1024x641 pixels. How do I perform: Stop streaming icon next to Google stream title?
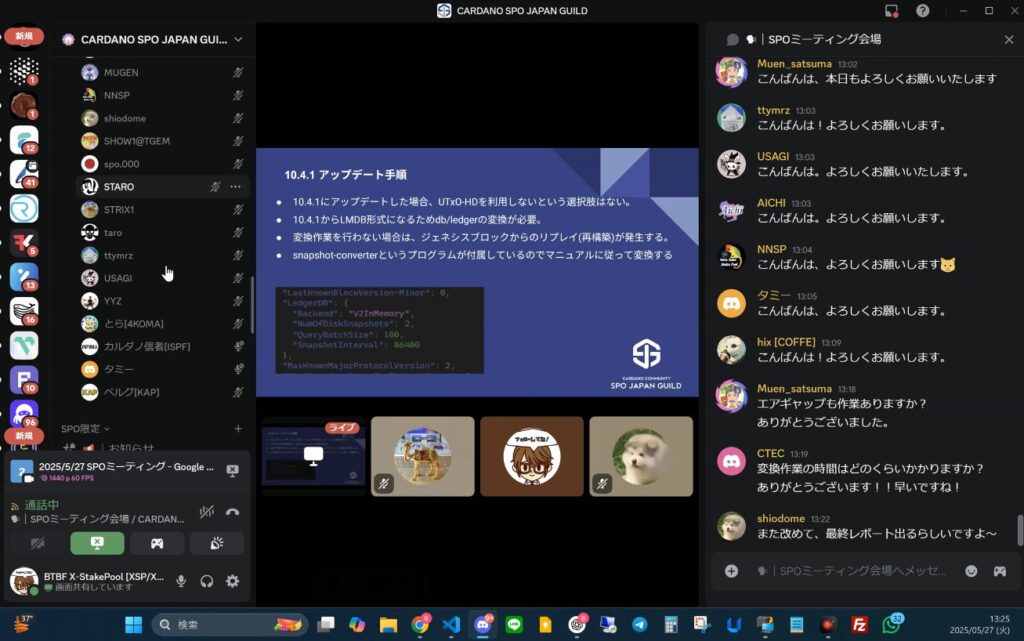232,471
